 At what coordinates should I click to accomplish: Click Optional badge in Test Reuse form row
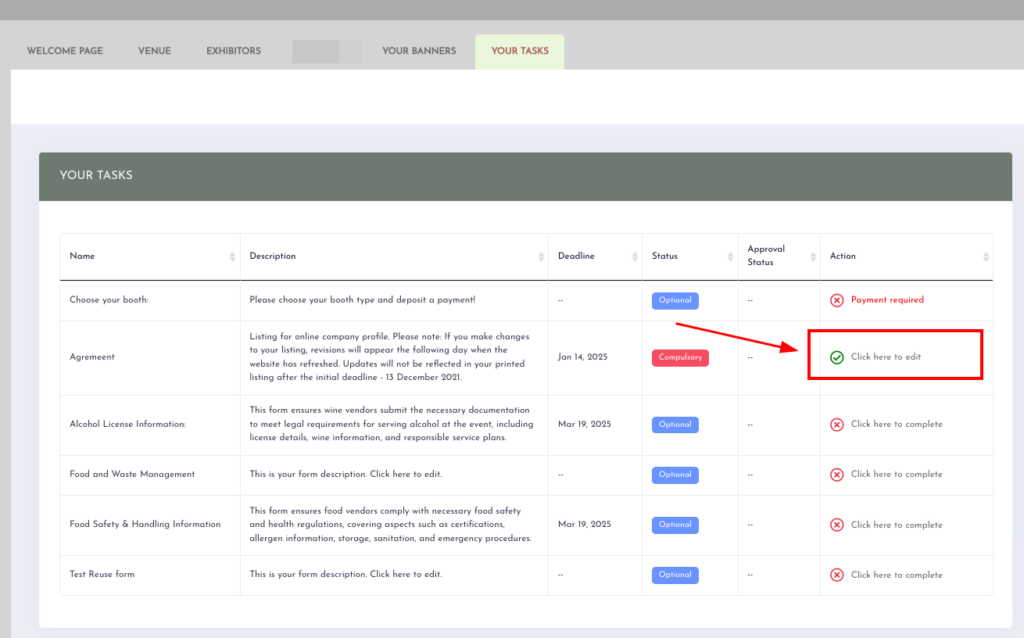tap(675, 575)
